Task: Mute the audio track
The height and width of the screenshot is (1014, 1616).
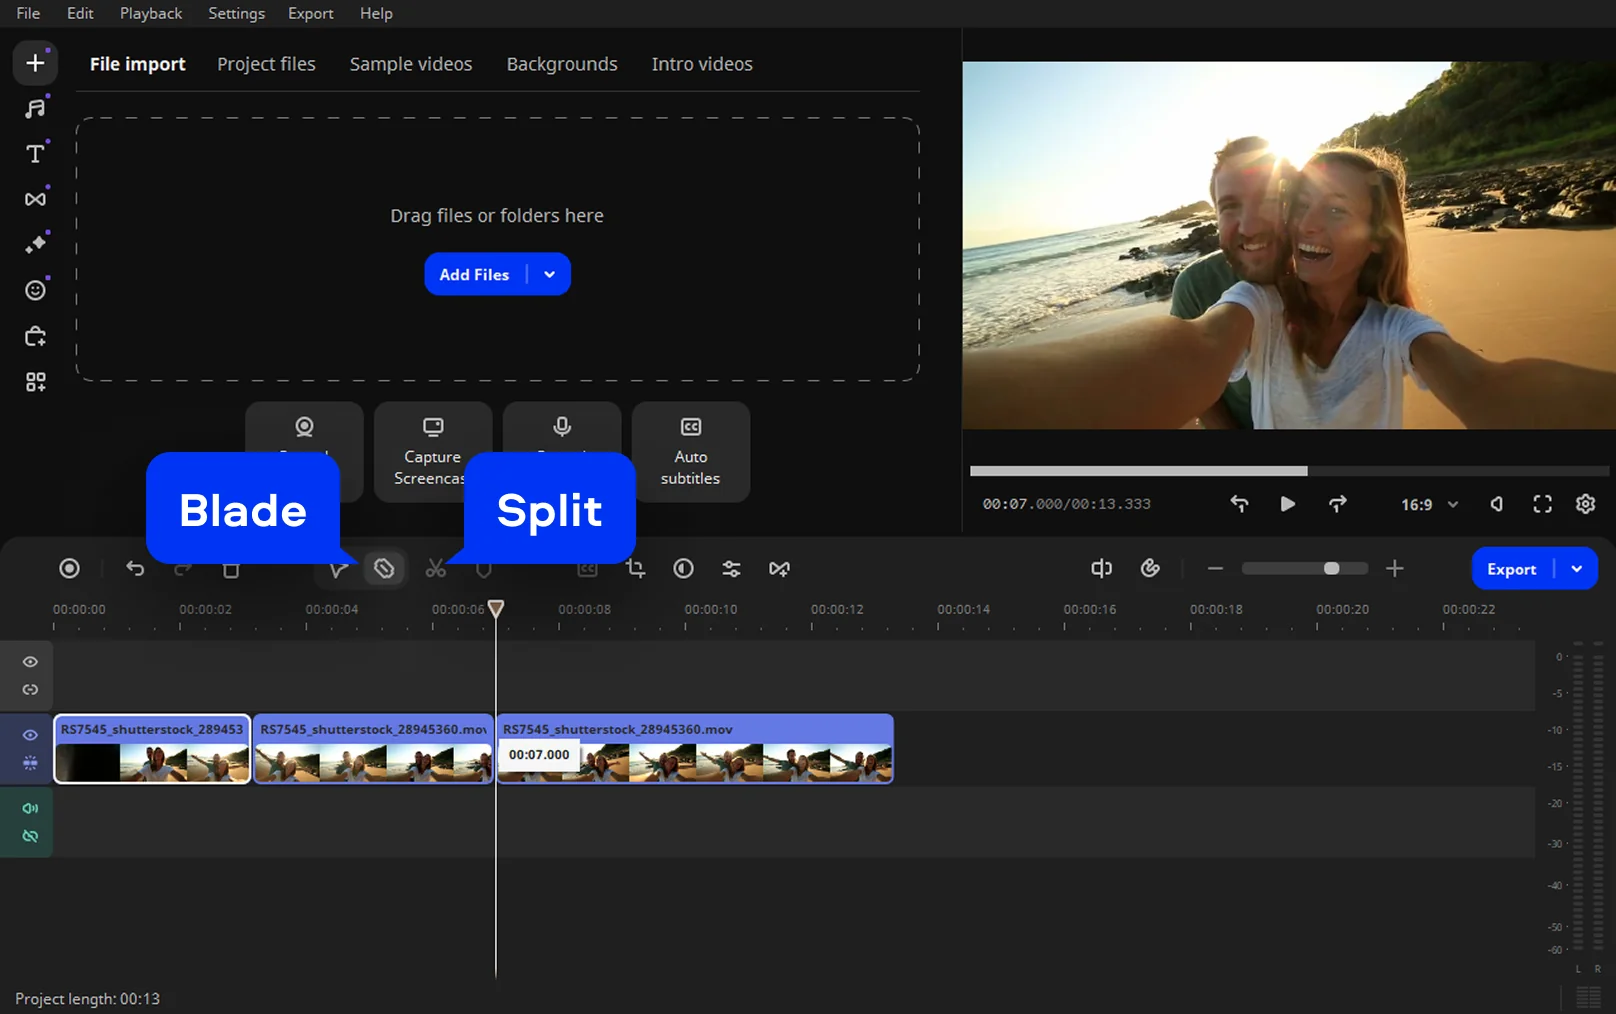Action: tap(30, 808)
